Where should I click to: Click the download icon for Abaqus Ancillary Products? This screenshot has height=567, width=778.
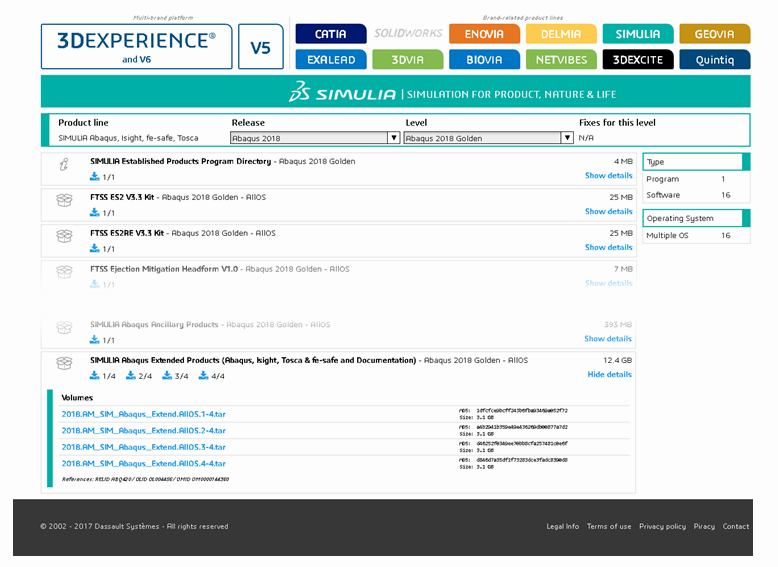pyautogui.click(x=95, y=340)
